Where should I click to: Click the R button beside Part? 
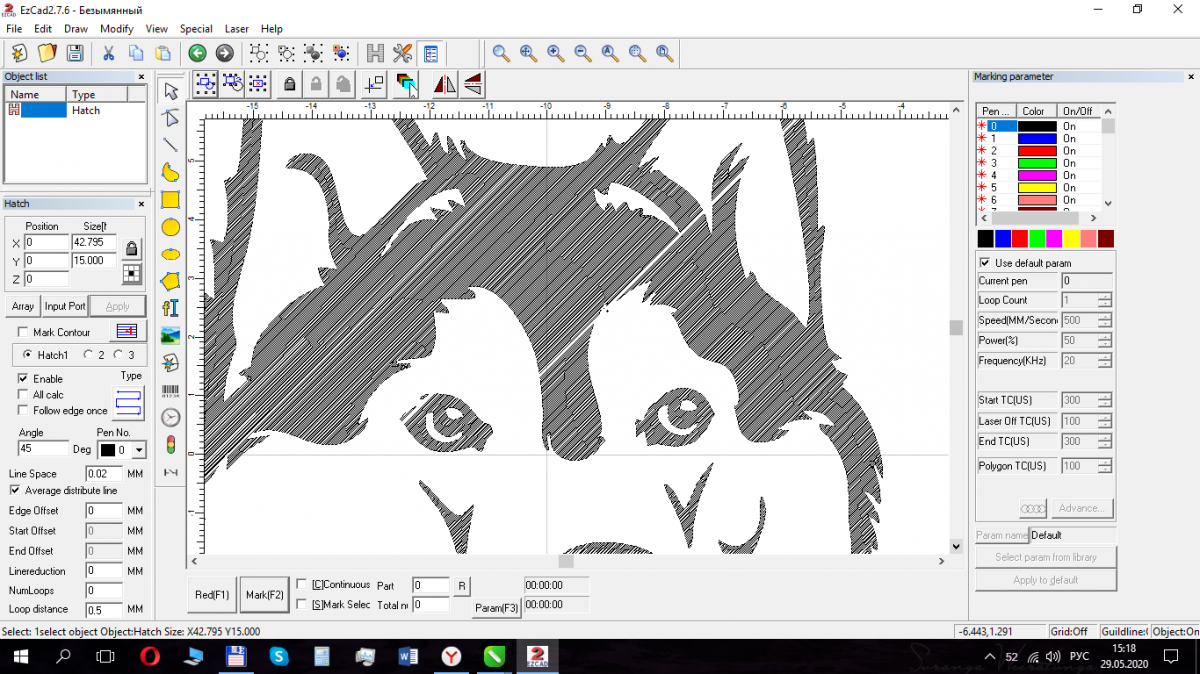[x=462, y=585]
